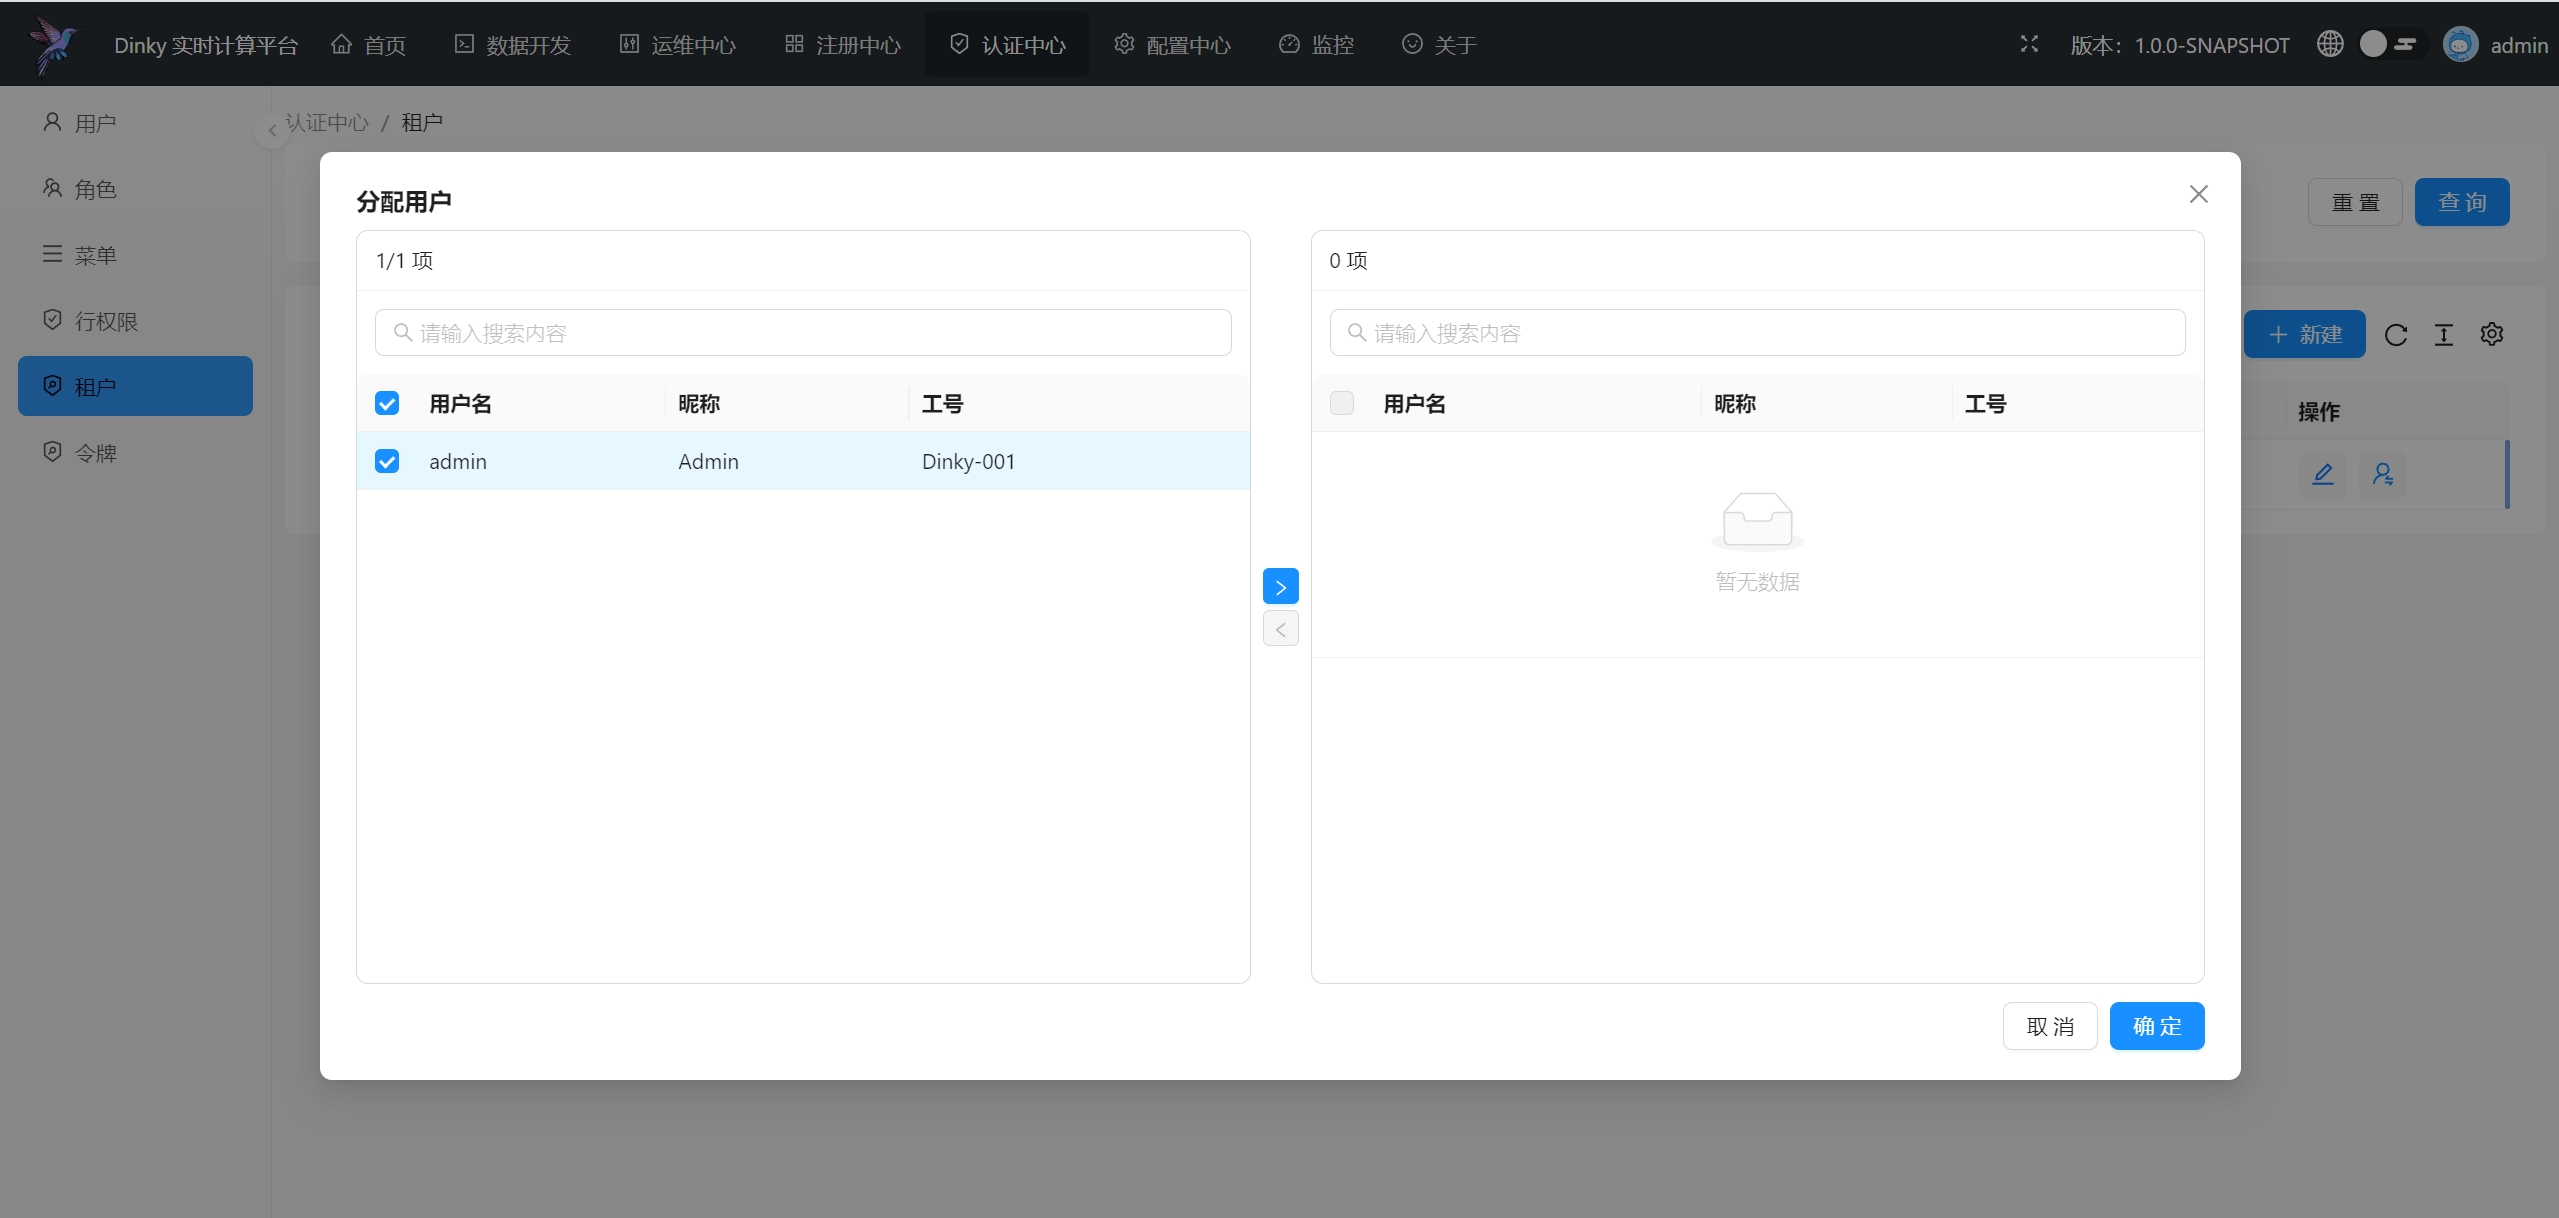This screenshot has width=2559, height=1218.
Task: Click backward arrow transfer button
Action: [1280, 630]
